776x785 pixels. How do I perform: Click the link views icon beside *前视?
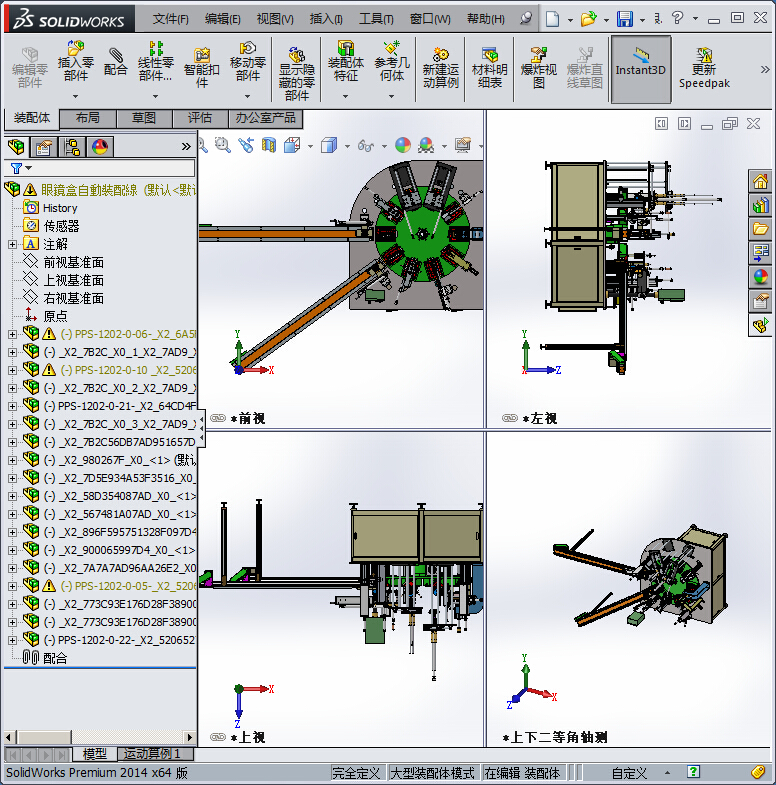pos(218,418)
